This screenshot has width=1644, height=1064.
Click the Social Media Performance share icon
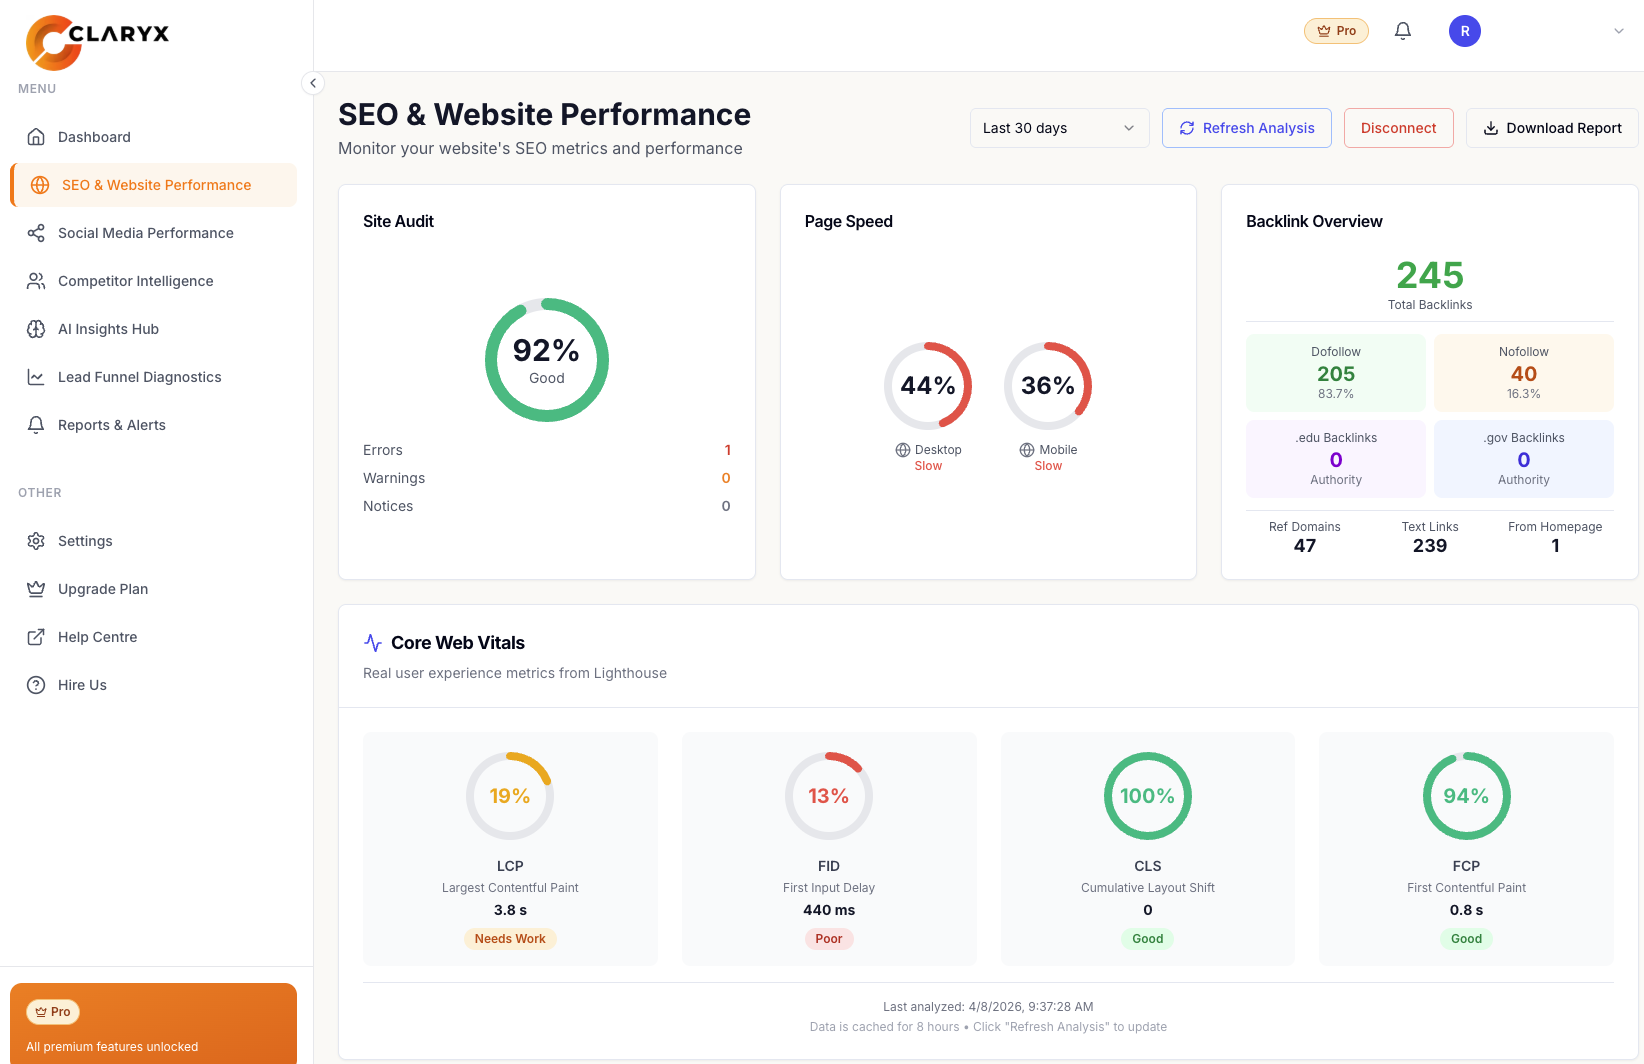click(x=36, y=233)
